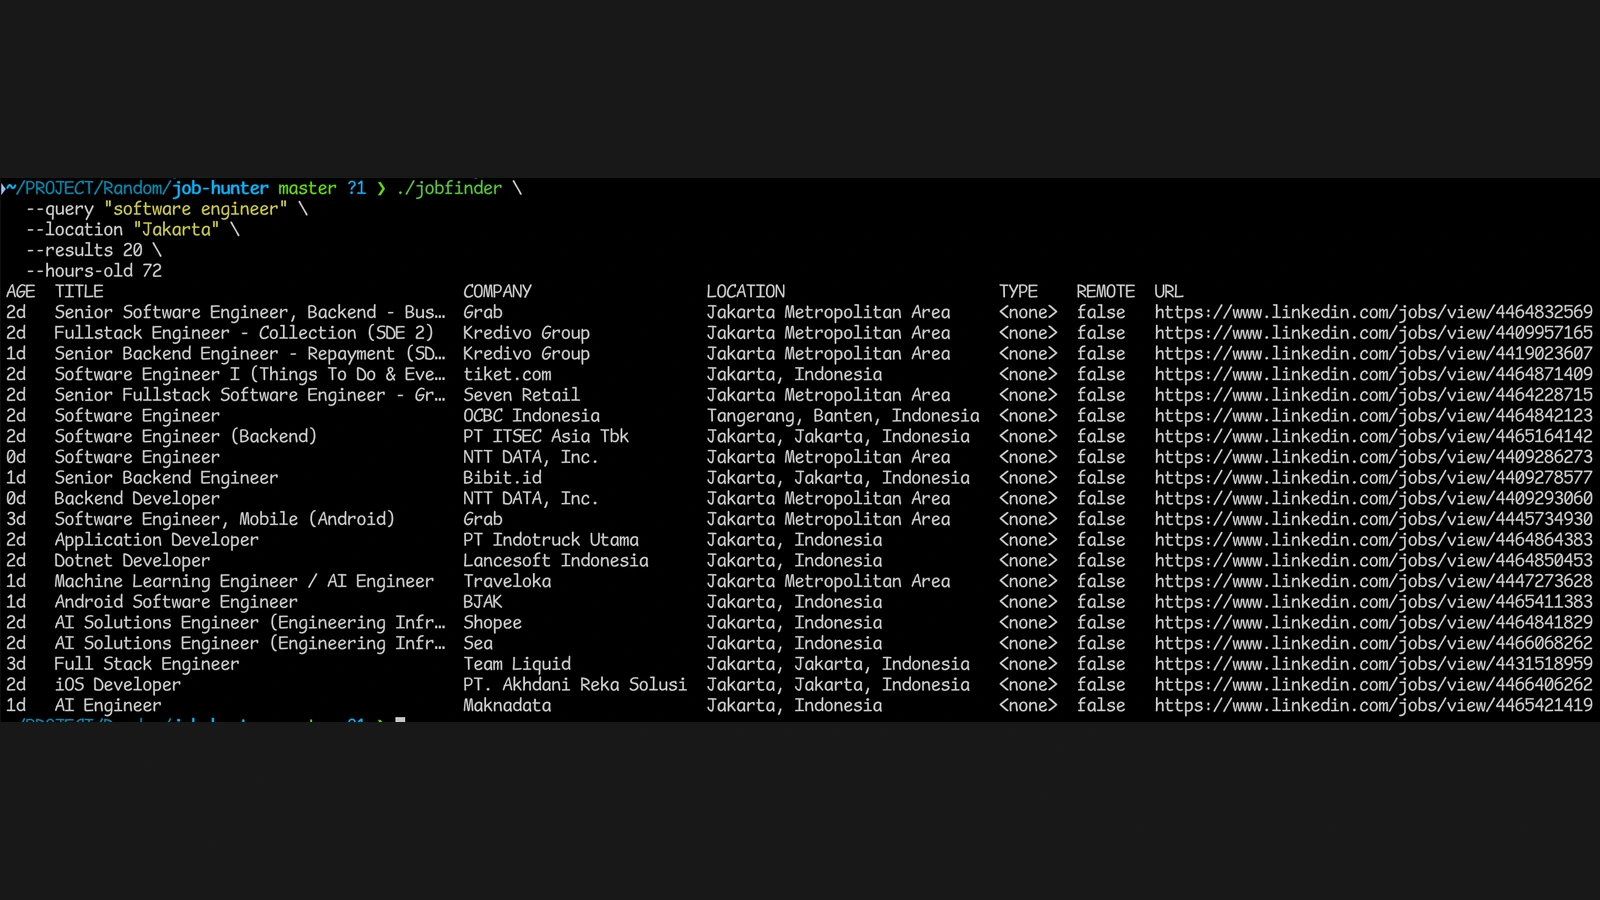Viewport: 1600px width, 900px height.
Task: Open the job URL ending in 4409286273
Action: 1373,457
